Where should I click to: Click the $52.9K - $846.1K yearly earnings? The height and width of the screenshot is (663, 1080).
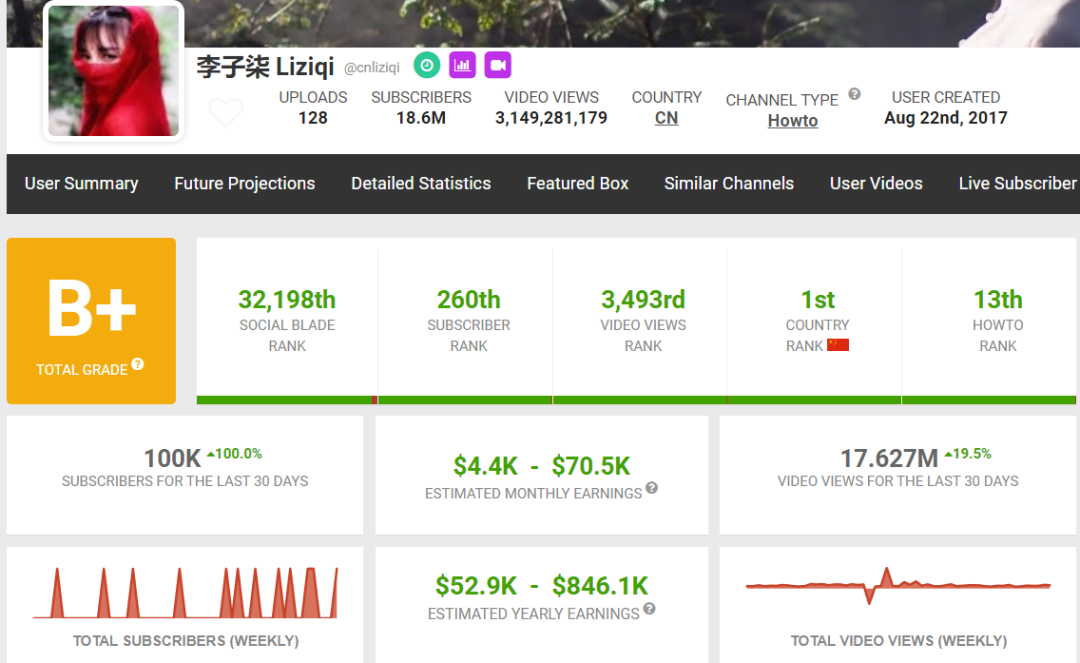click(x=541, y=587)
